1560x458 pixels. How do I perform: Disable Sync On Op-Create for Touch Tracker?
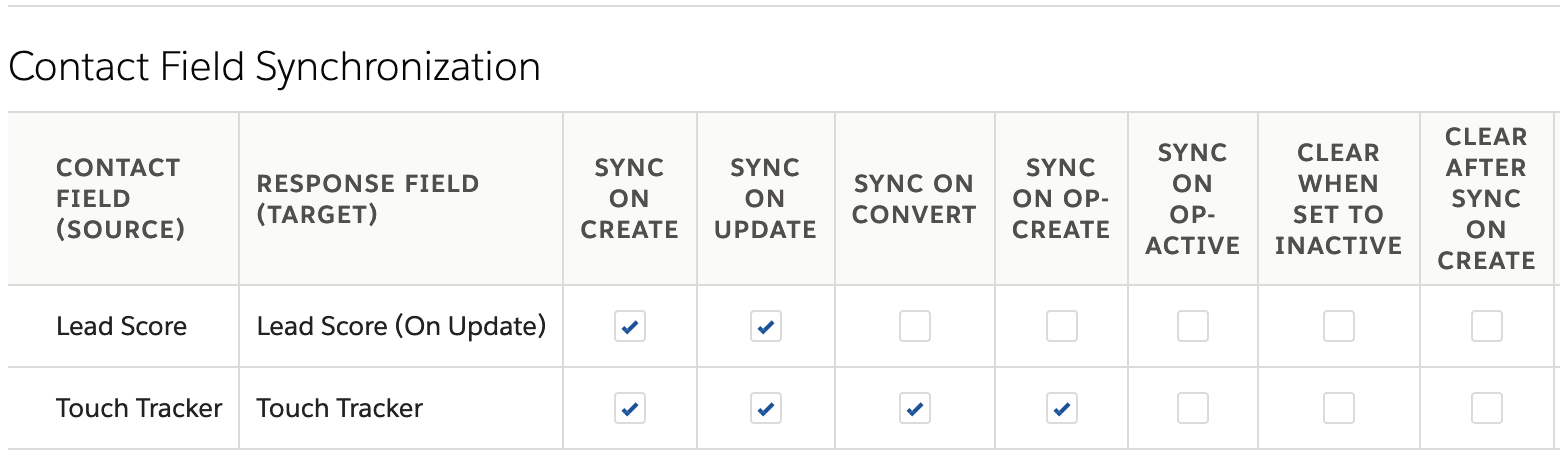(1062, 408)
